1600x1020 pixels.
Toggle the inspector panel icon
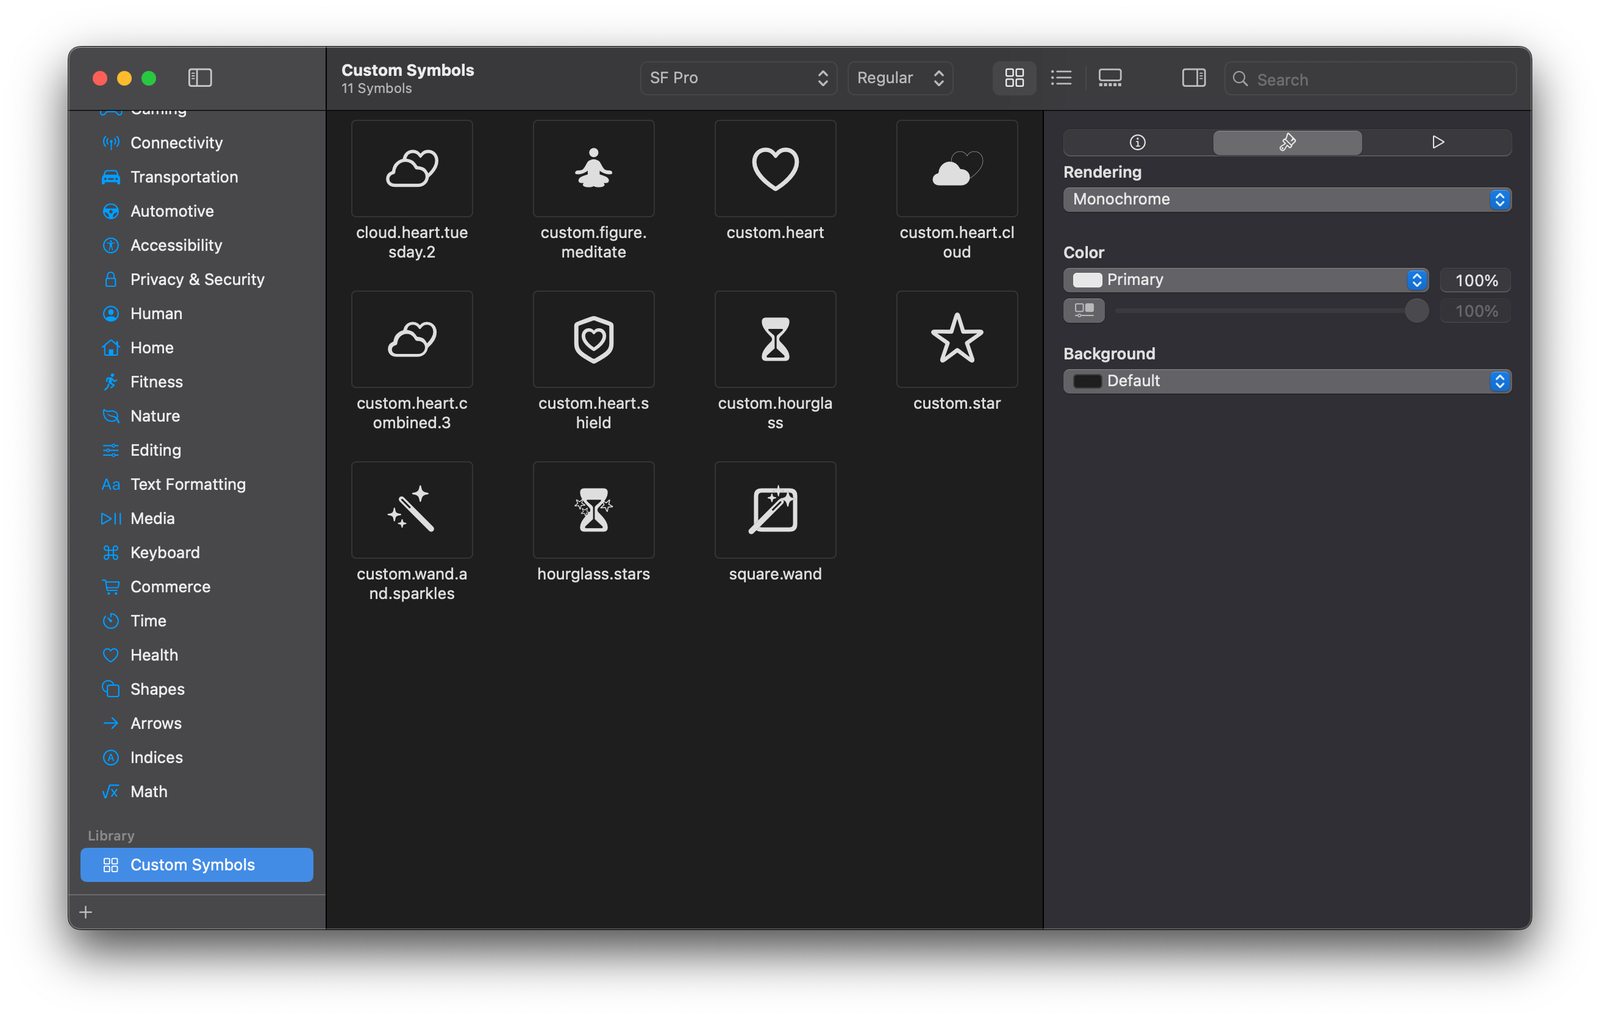[x=1193, y=77]
